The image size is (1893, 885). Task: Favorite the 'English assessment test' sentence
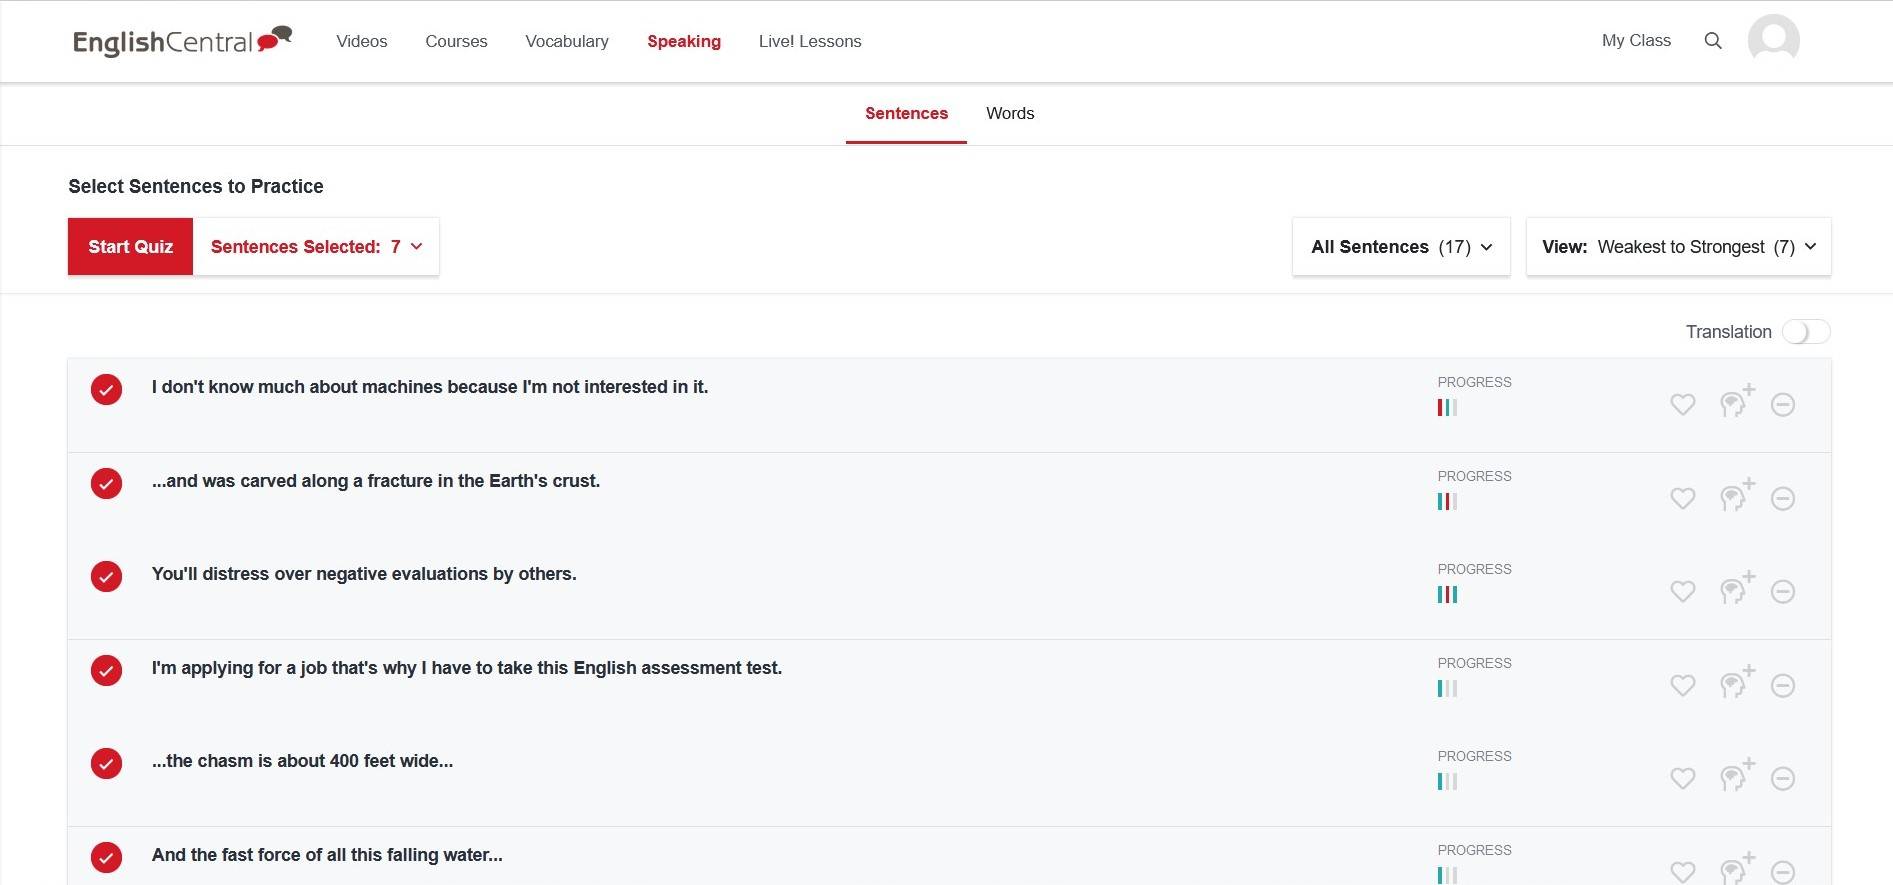[x=1683, y=685]
